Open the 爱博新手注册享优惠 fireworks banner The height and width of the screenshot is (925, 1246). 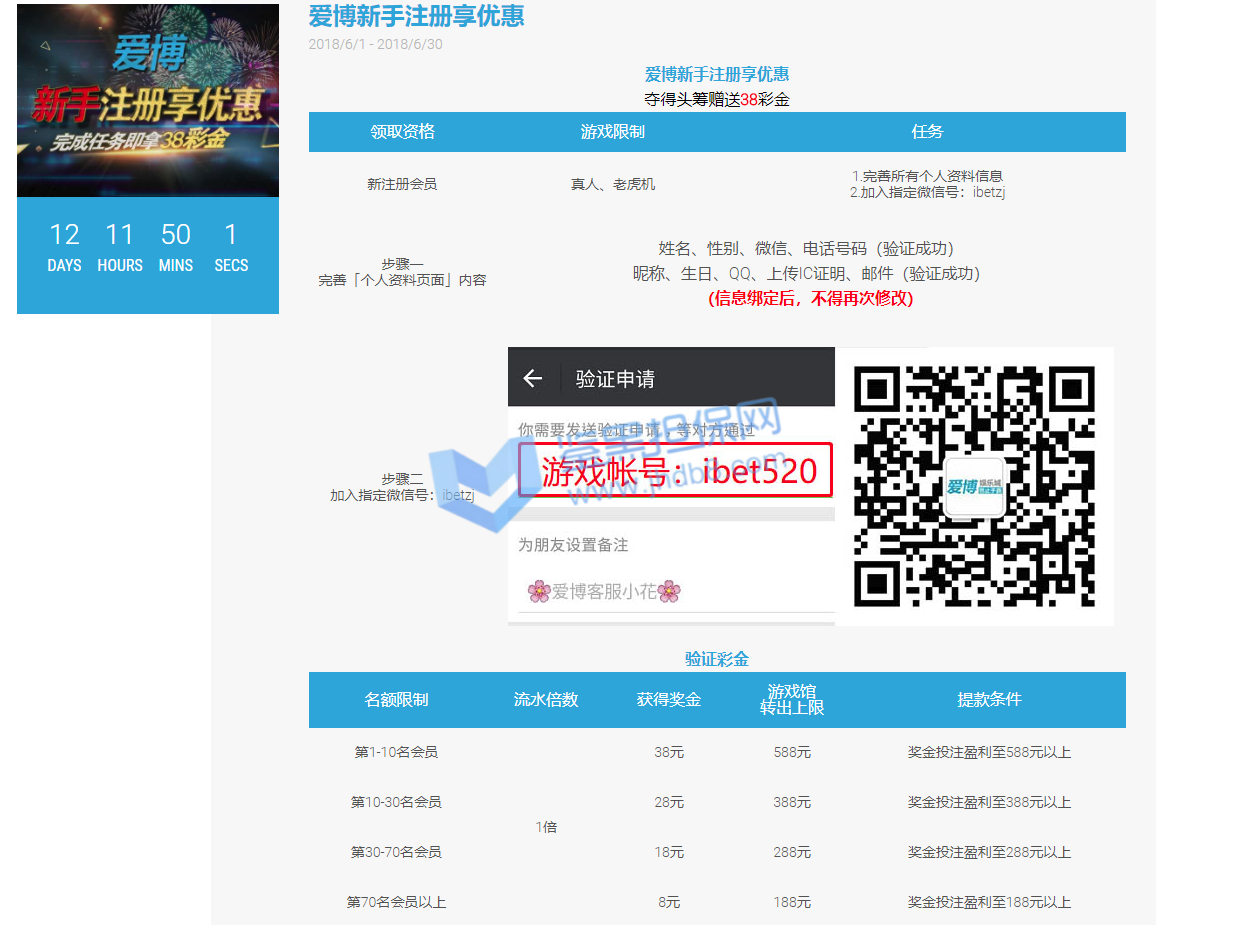pyautogui.click(x=148, y=101)
